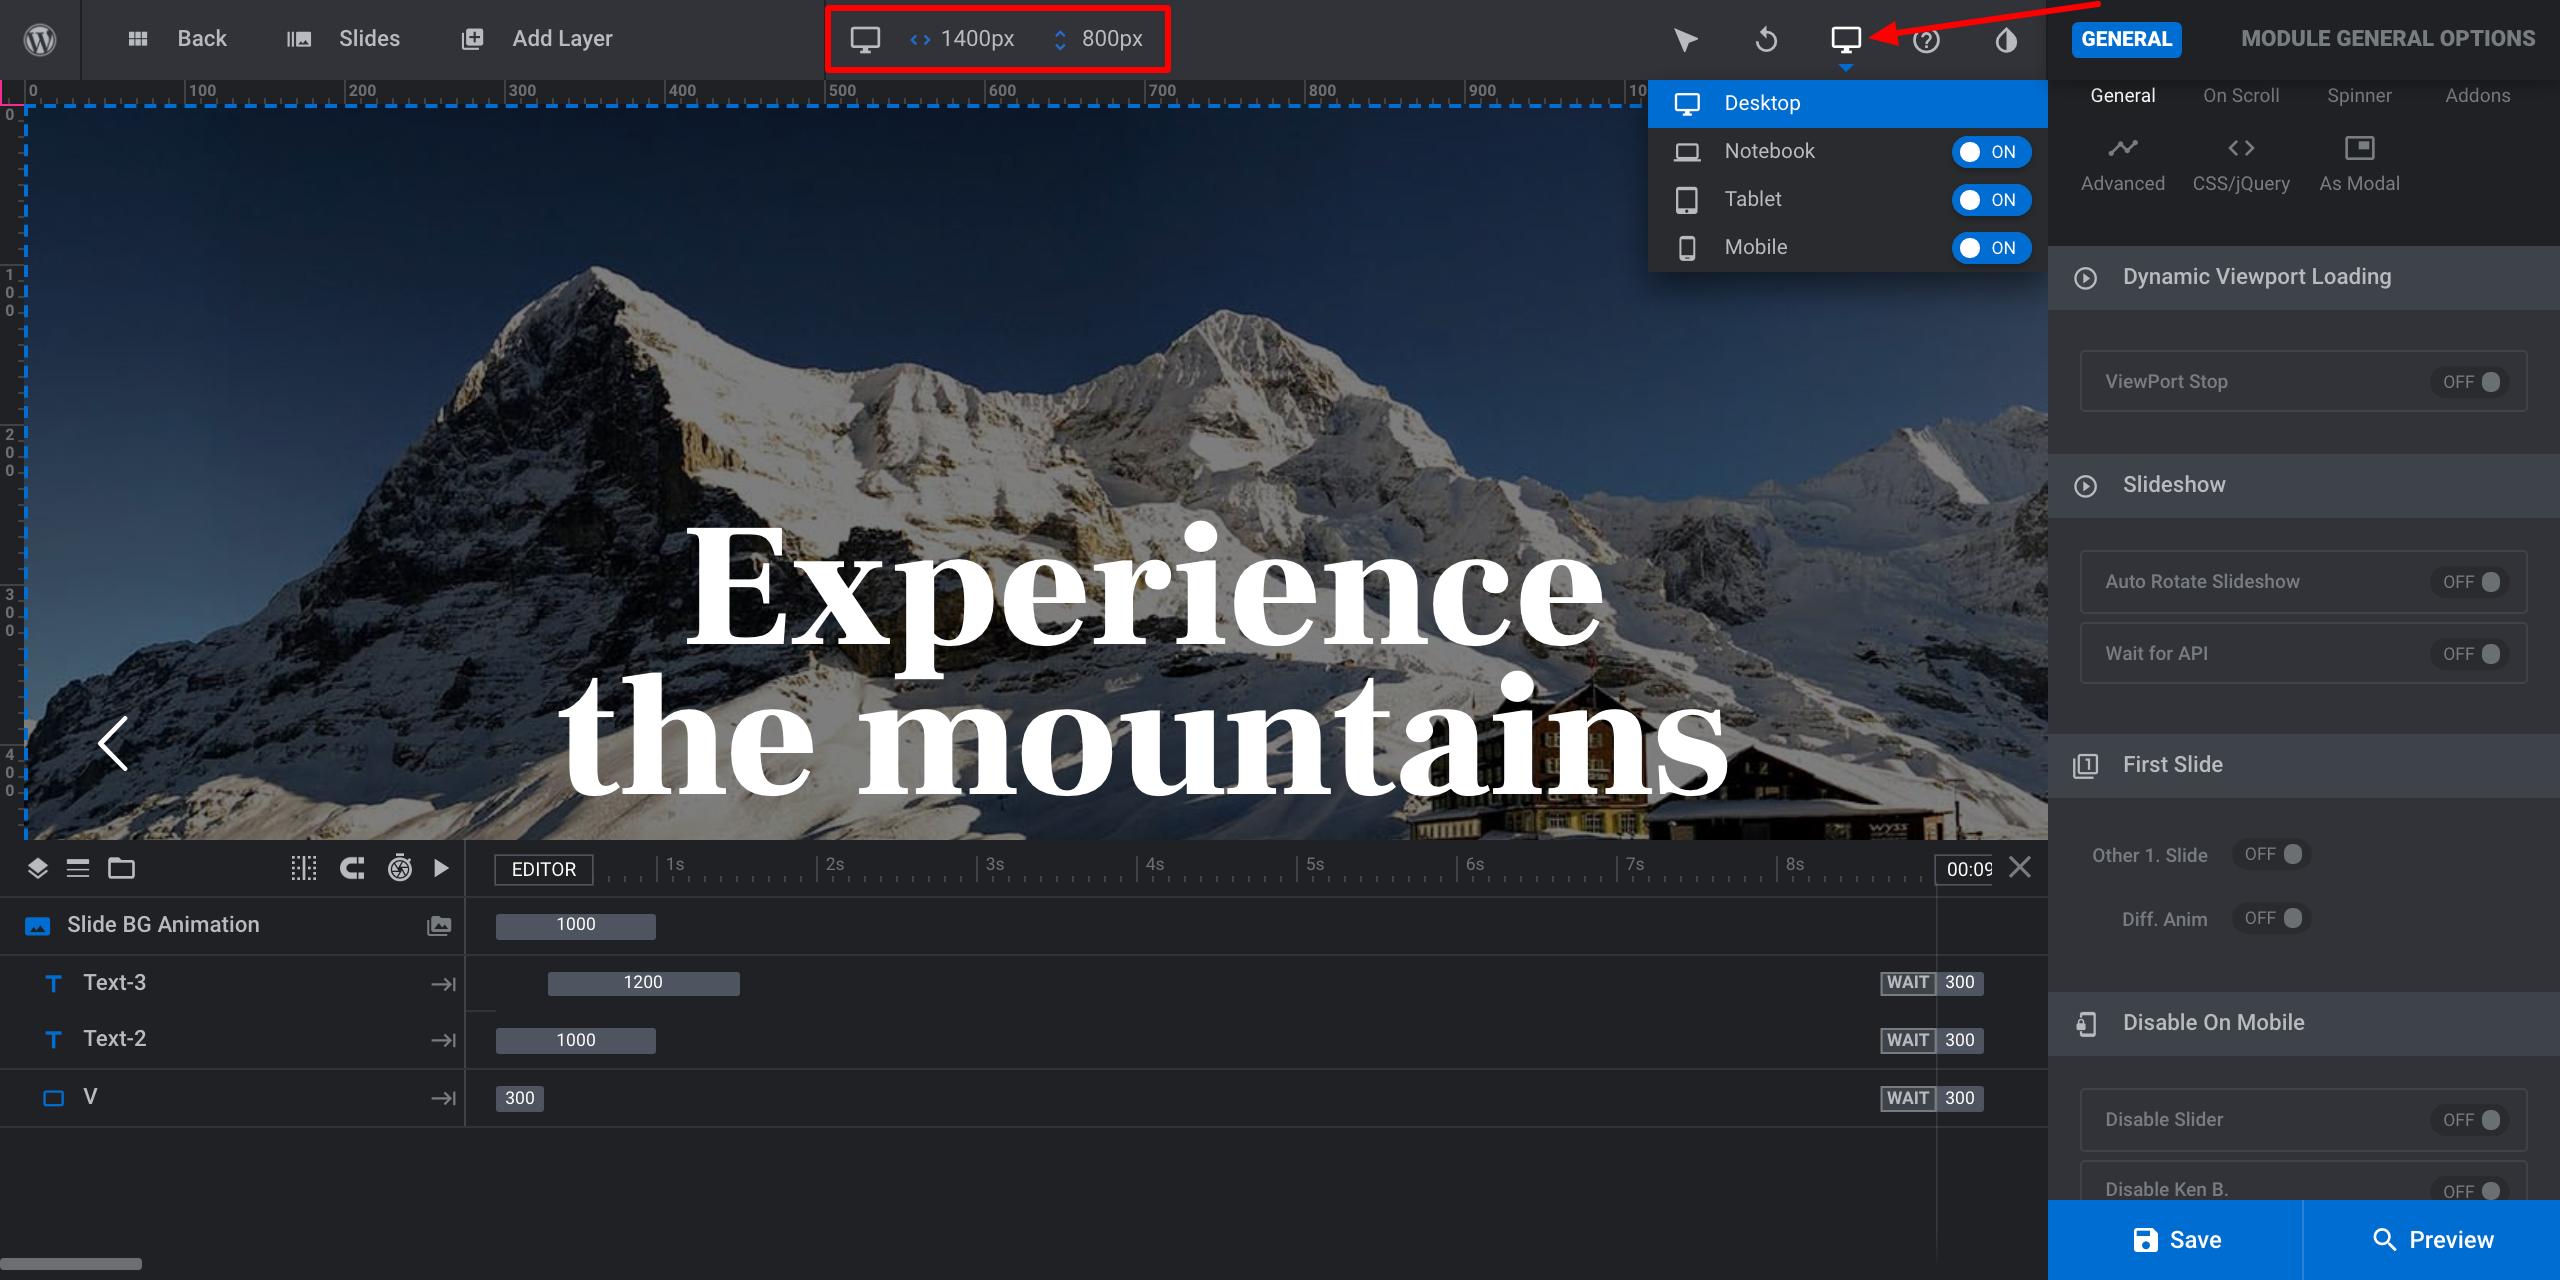This screenshot has height=1280, width=2560.
Task: Click the WordPress logo icon
Action: pyautogui.click(x=40, y=40)
